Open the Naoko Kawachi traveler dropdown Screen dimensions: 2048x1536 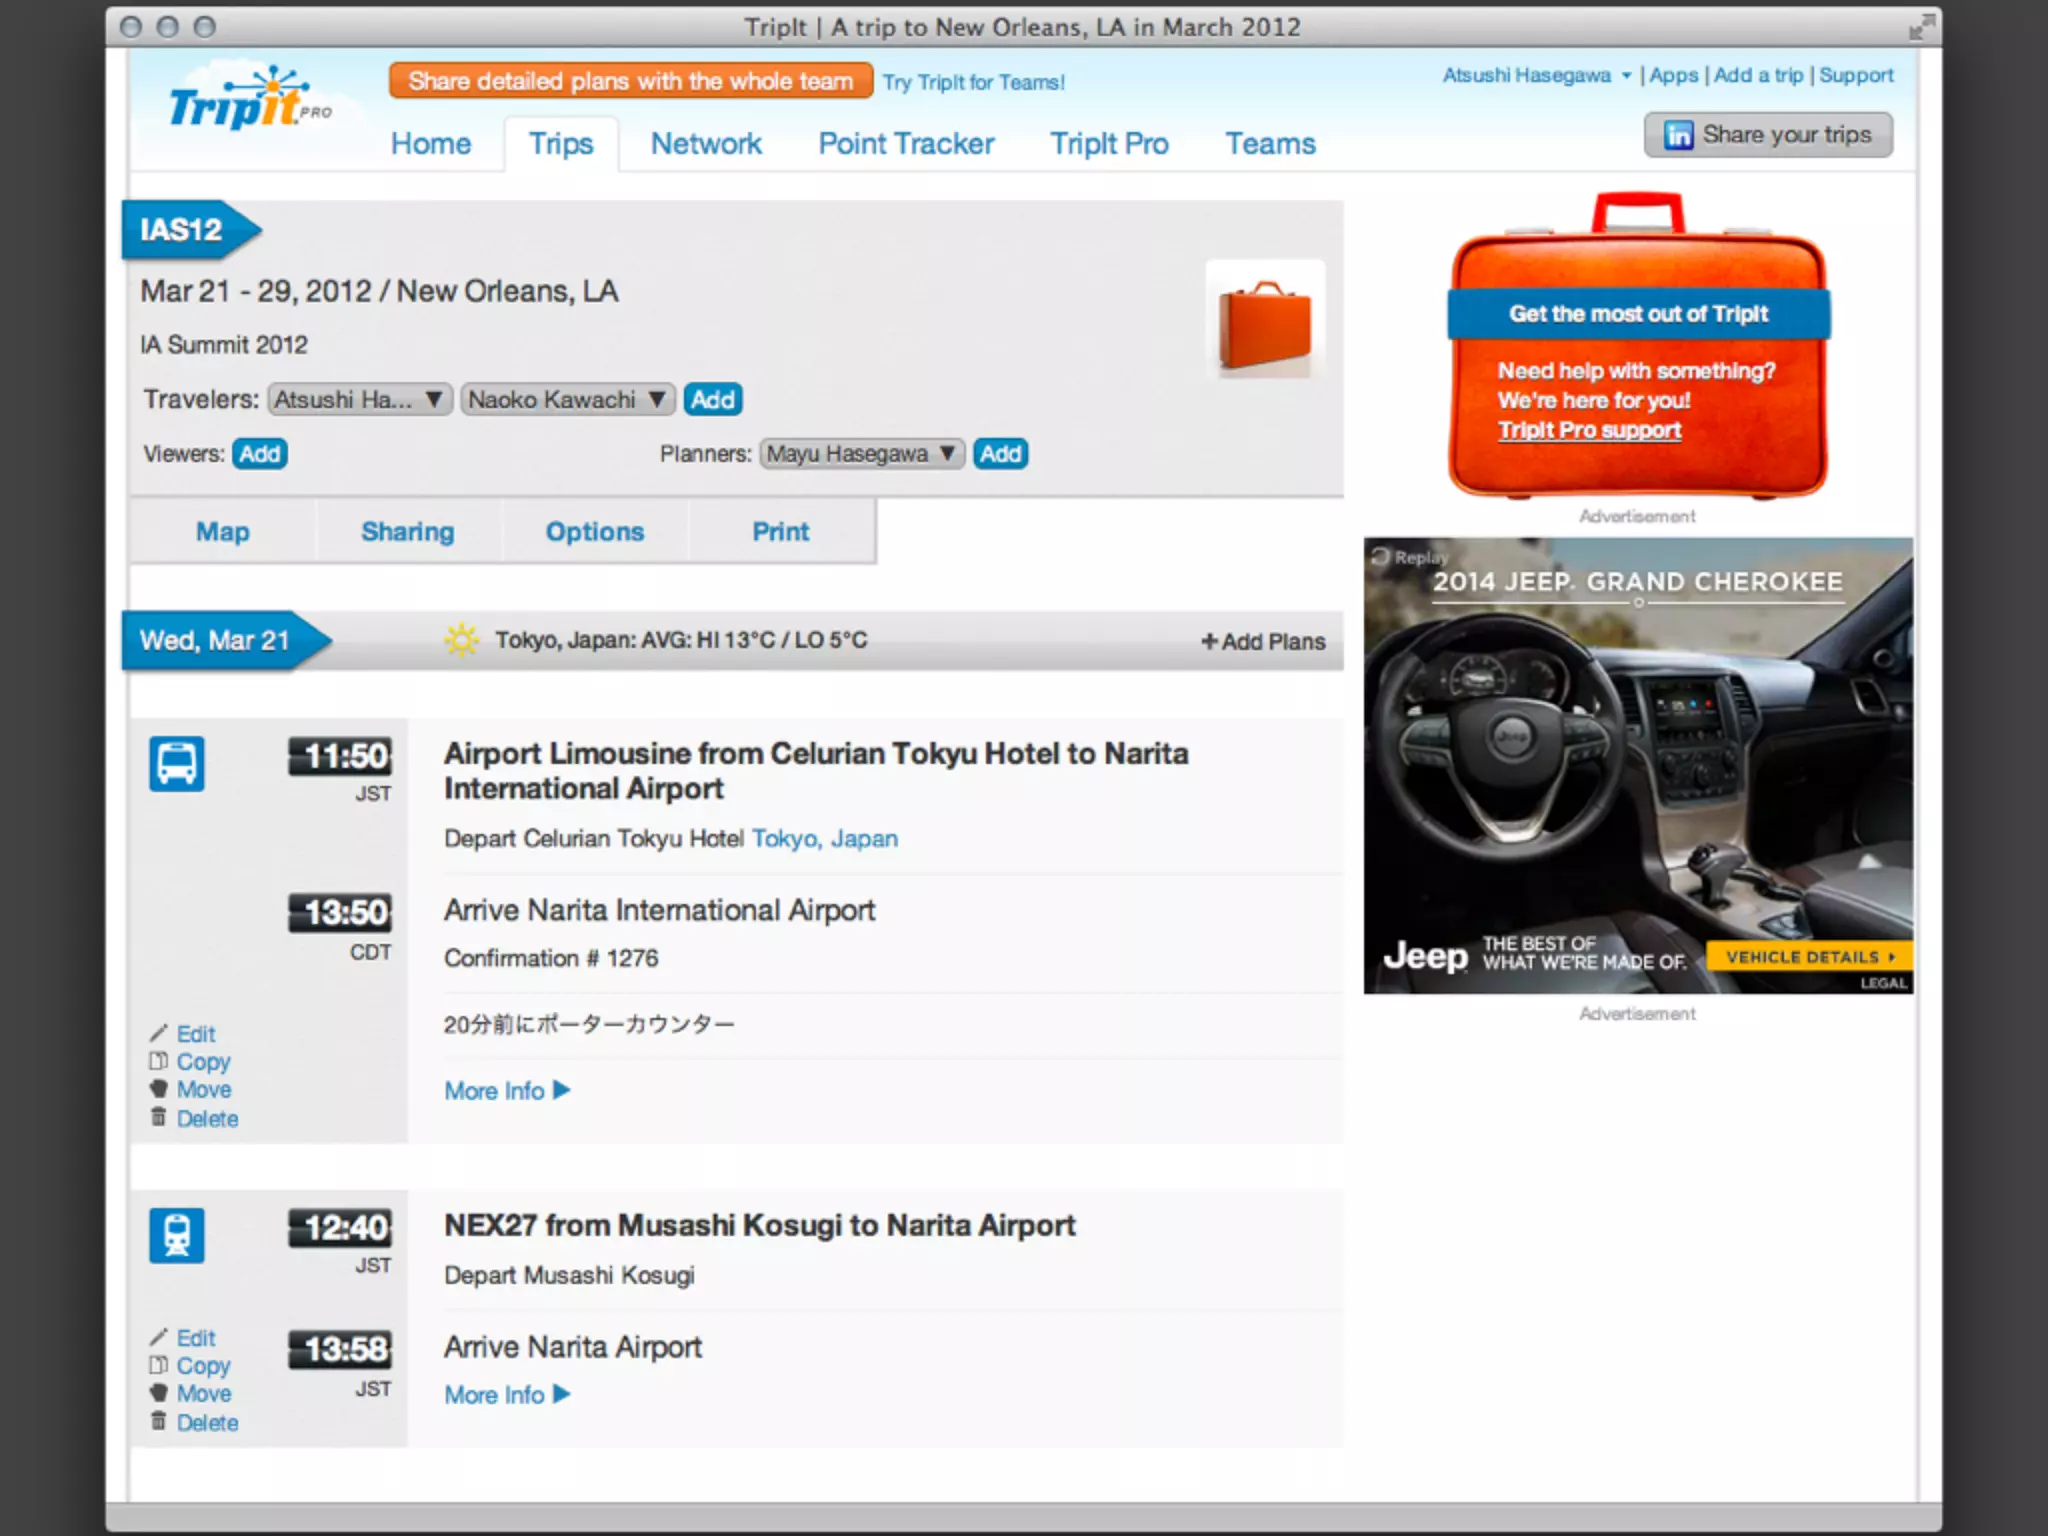click(566, 400)
